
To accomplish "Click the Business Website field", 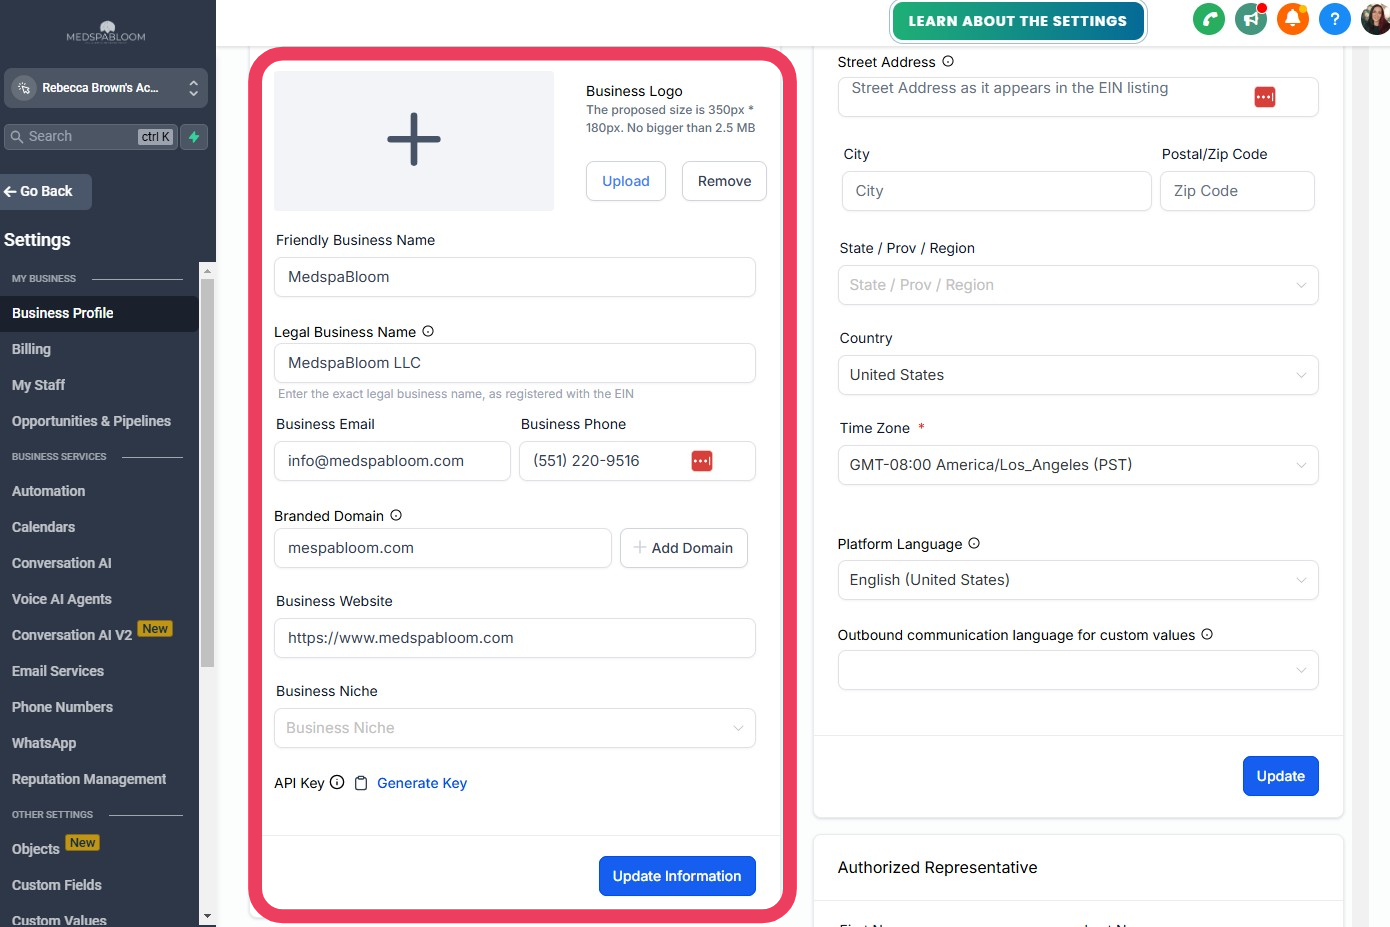I will point(515,638).
